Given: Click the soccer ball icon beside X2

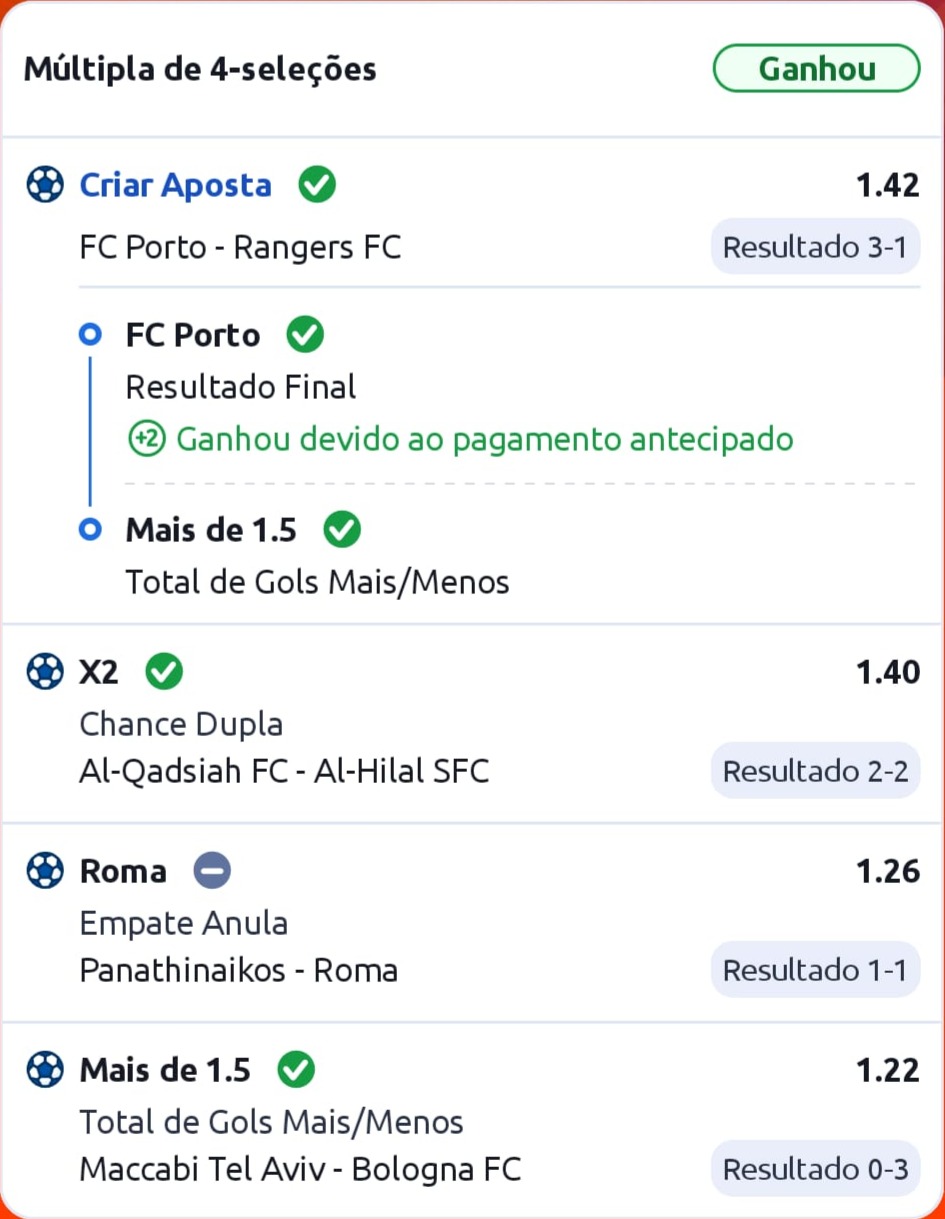Looking at the screenshot, I should click(45, 672).
